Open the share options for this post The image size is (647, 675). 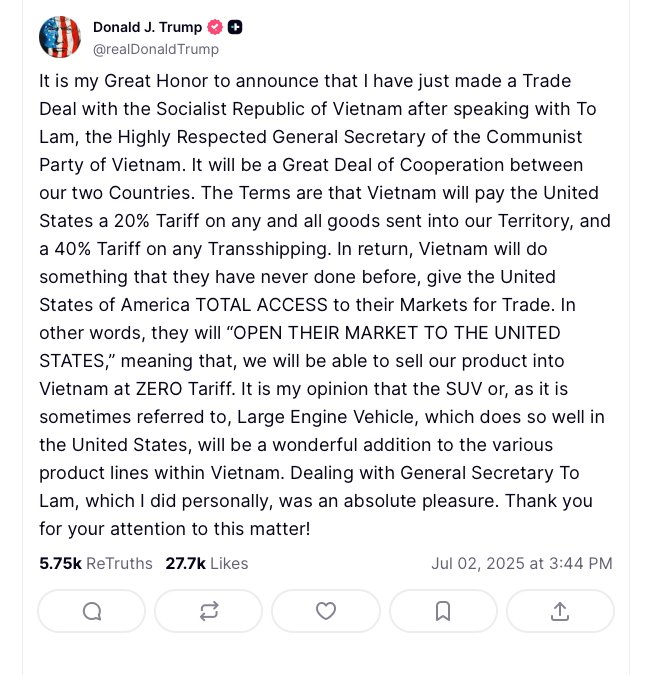pos(560,611)
